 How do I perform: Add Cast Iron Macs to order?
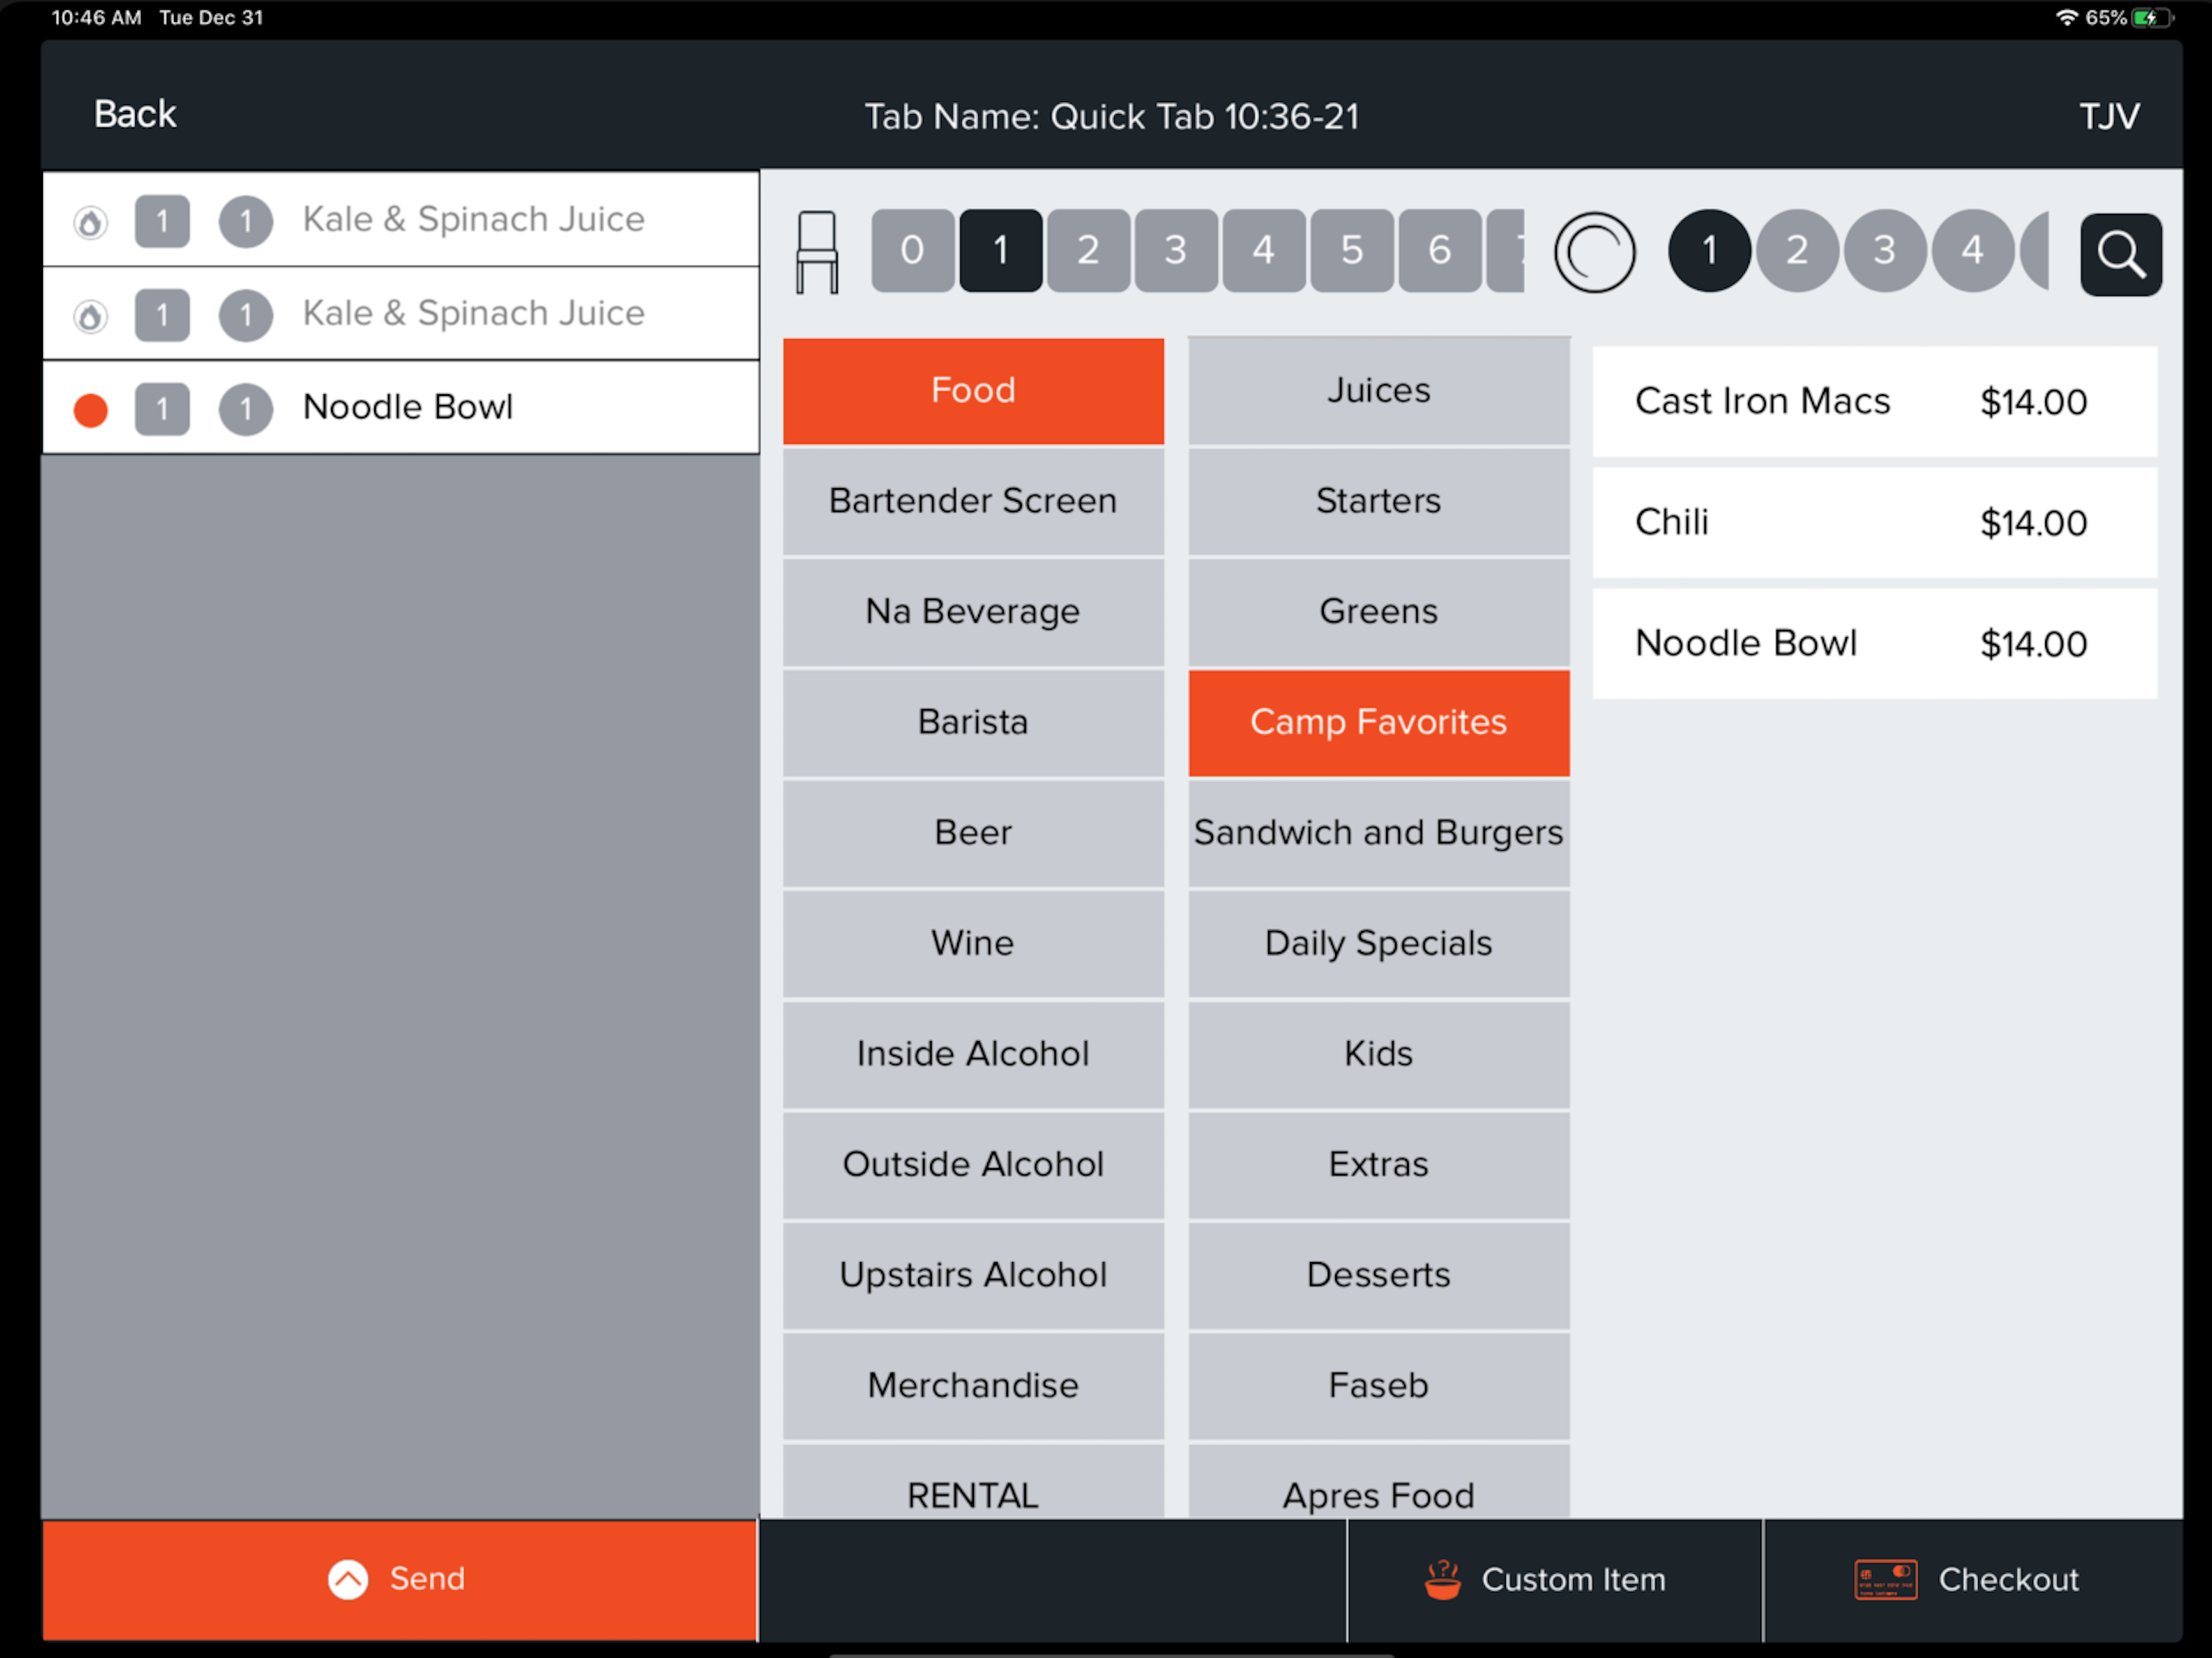[1874, 402]
